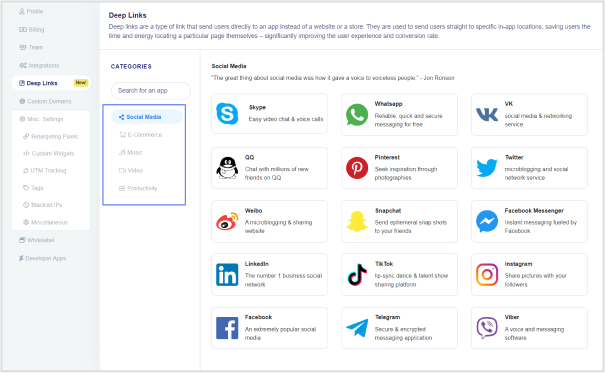Click the TikTok logo icon
605x373 pixels.
357,275
